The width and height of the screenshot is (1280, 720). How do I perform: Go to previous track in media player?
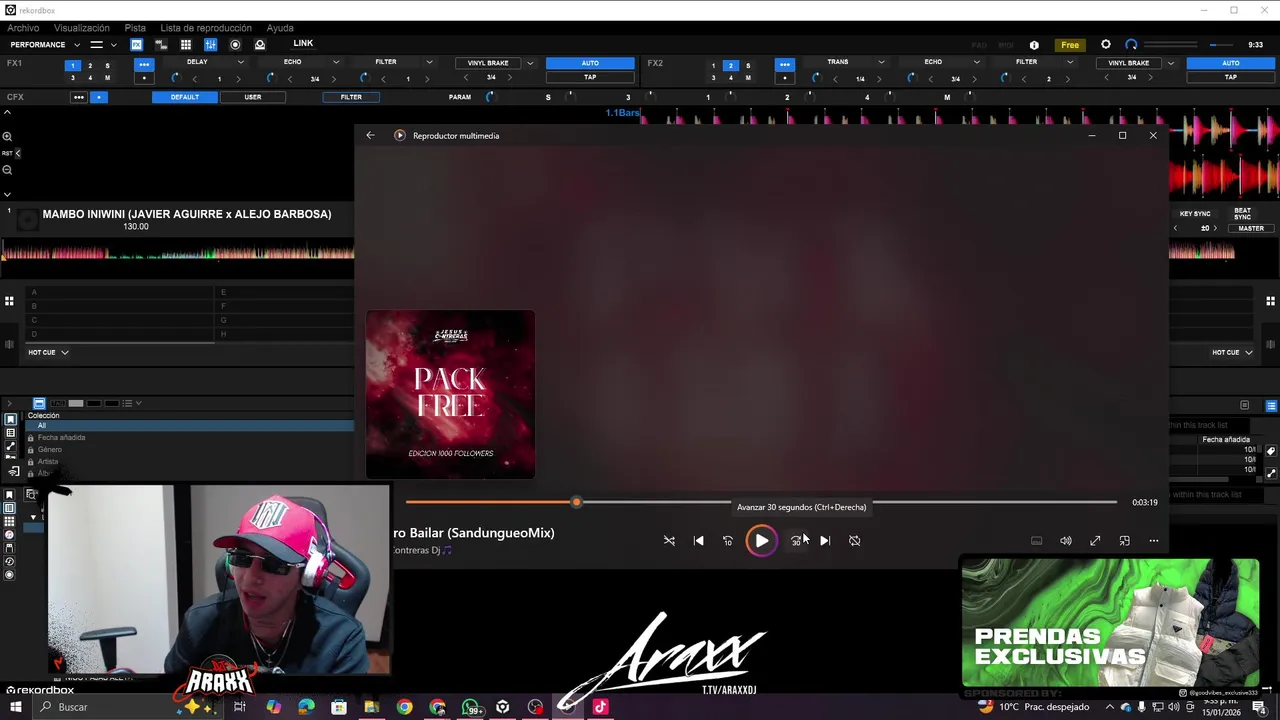[x=698, y=540]
